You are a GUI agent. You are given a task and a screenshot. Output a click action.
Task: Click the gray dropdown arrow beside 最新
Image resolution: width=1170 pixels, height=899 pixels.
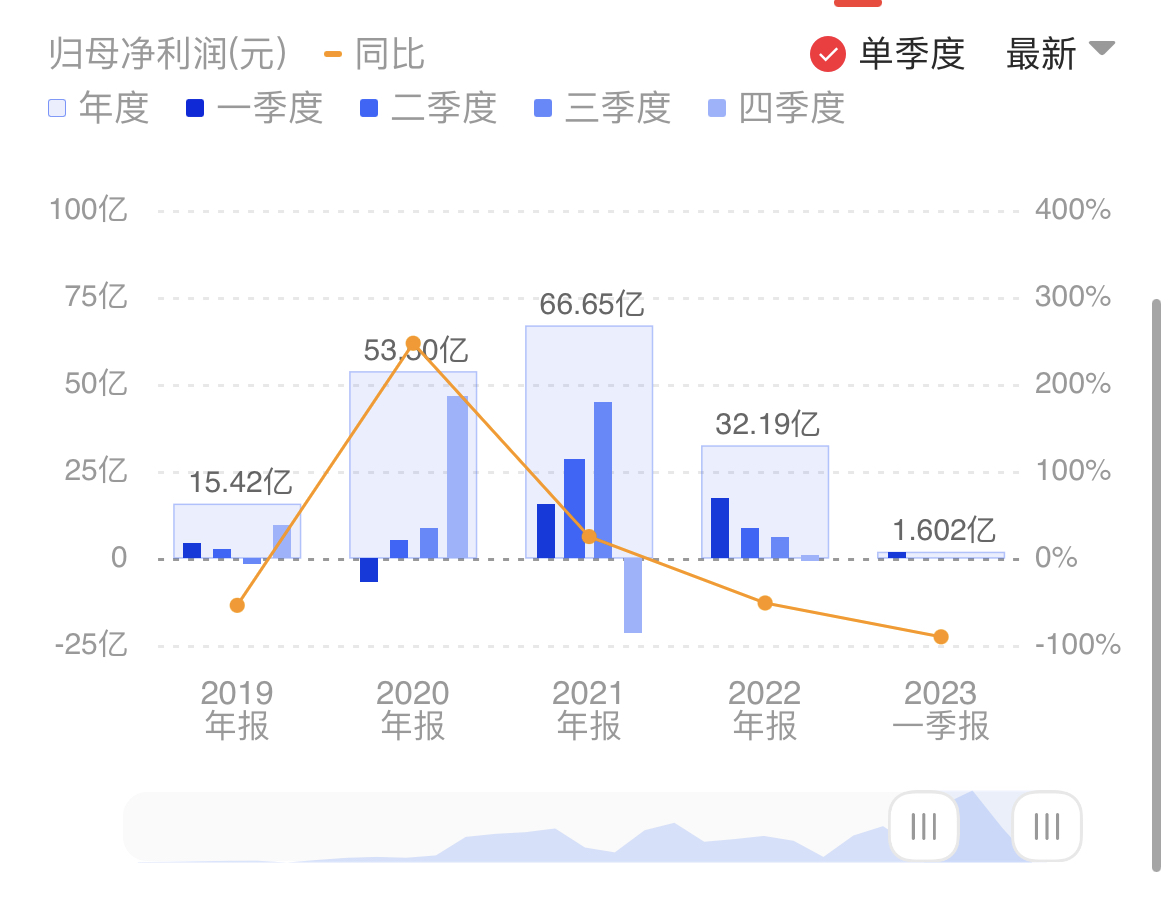pos(1101,49)
